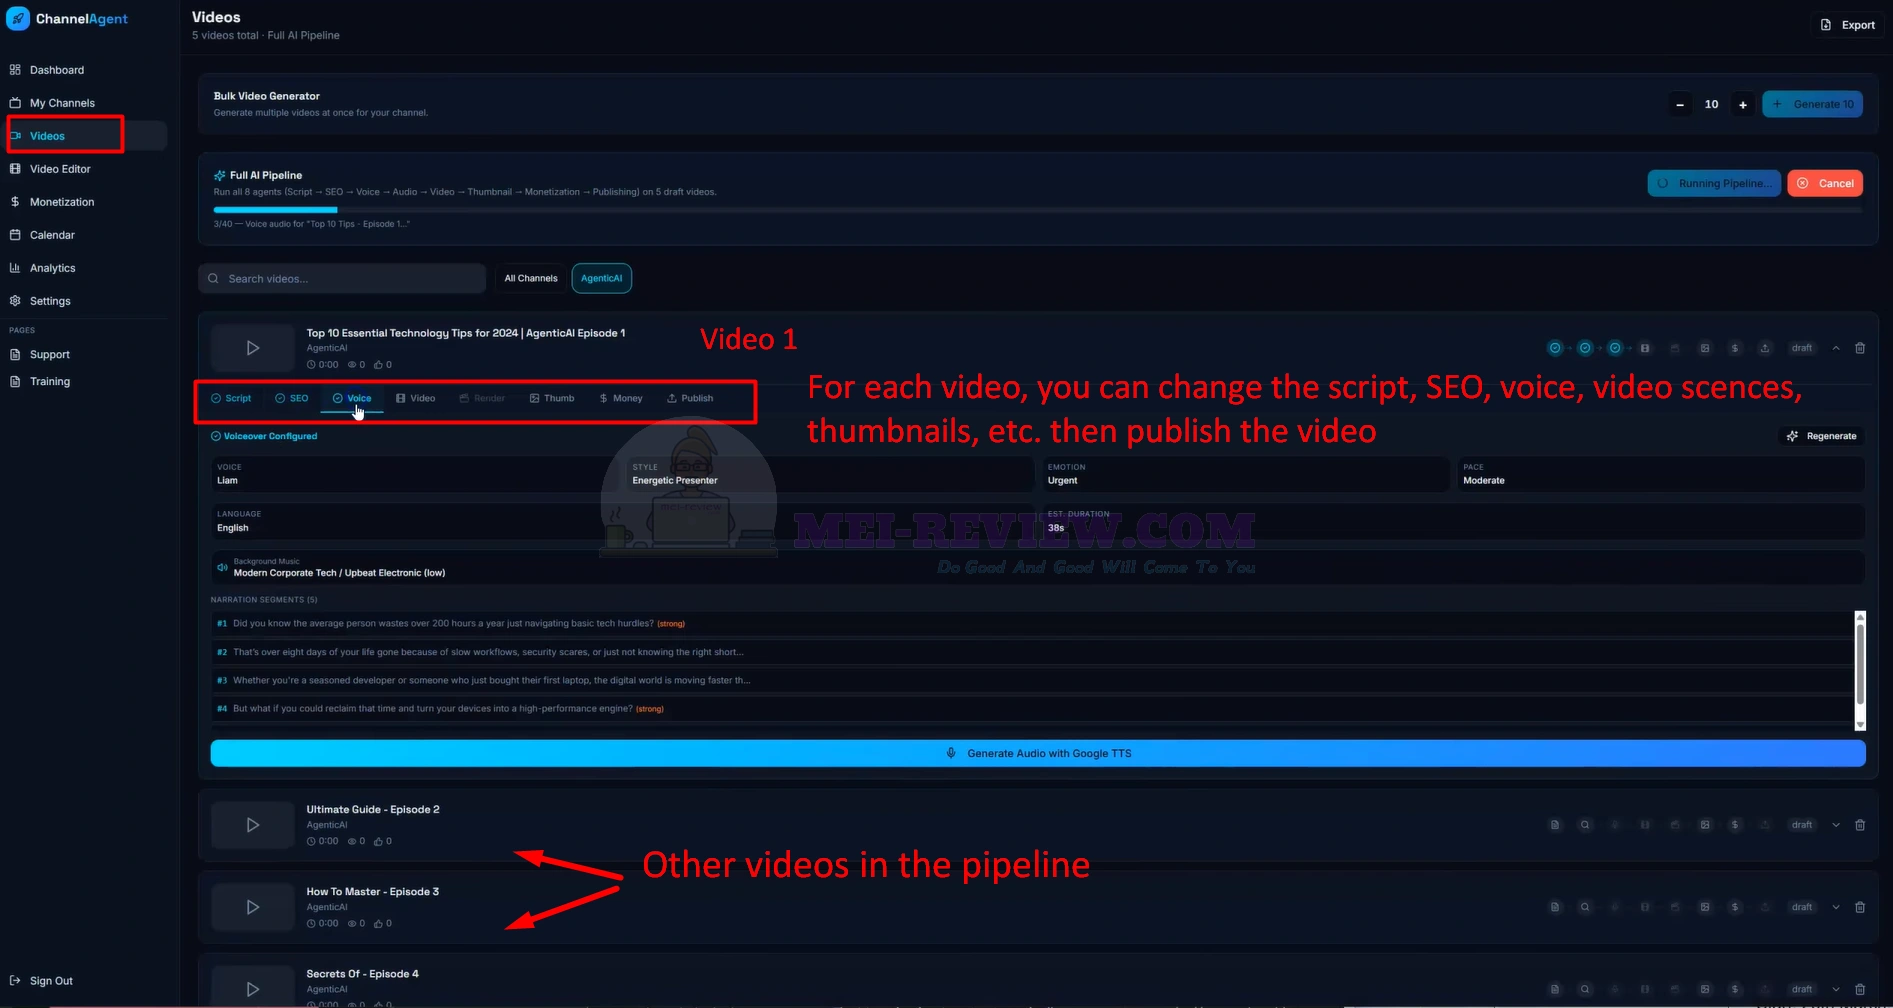Select narration segment #1 text
The height and width of the screenshot is (1008, 1893).
tap(443, 624)
